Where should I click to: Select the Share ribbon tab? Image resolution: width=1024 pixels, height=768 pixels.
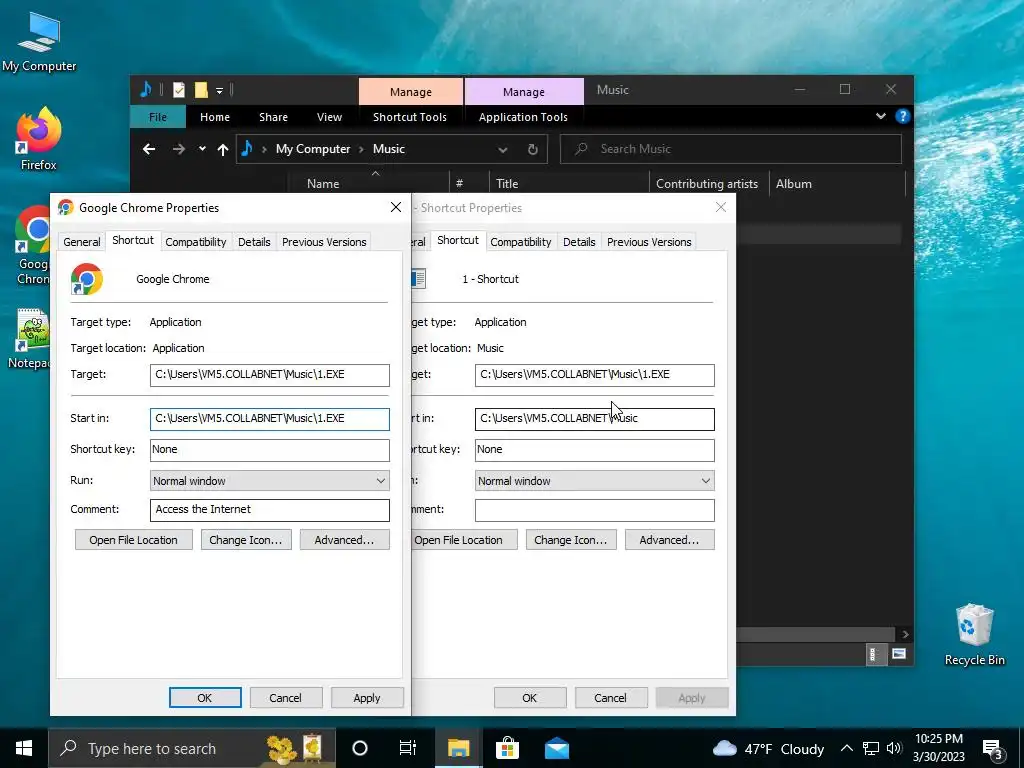click(273, 117)
